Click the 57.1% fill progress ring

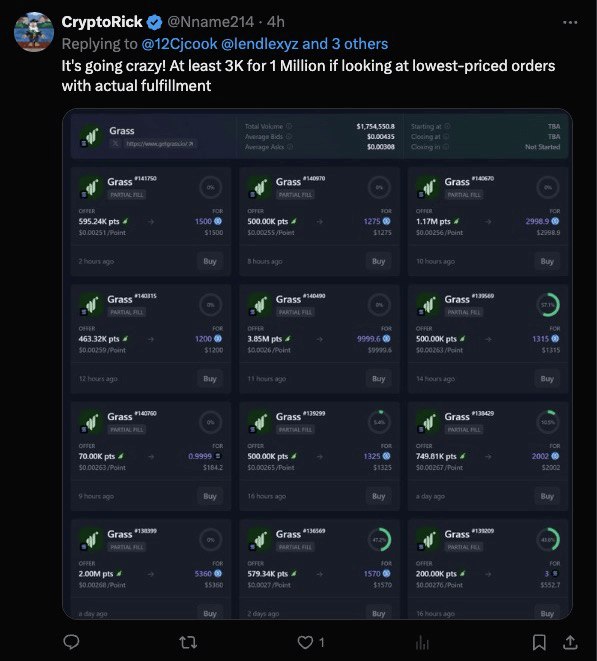[548, 305]
